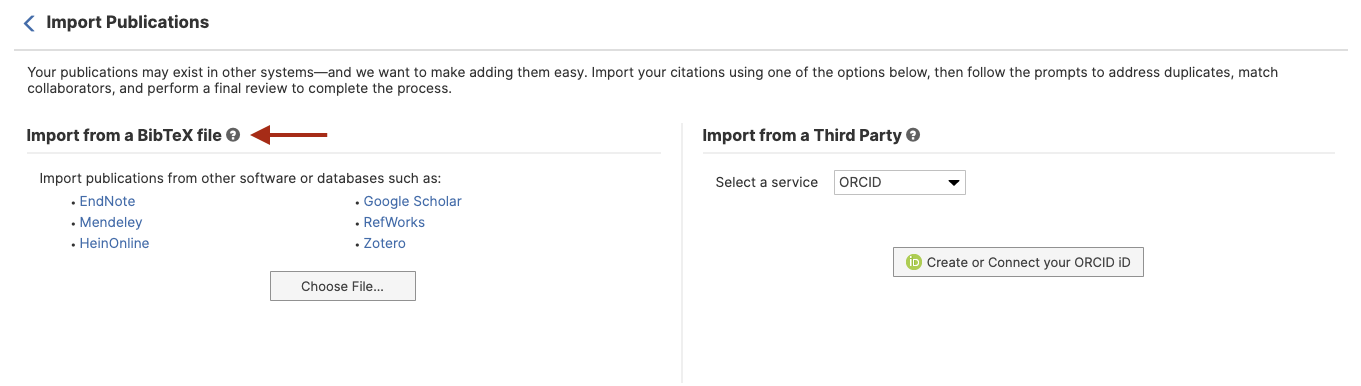The image size is (1361, 386).
Task: Click the red arrow pointing at BibTeX help
Action: (289, 135)
